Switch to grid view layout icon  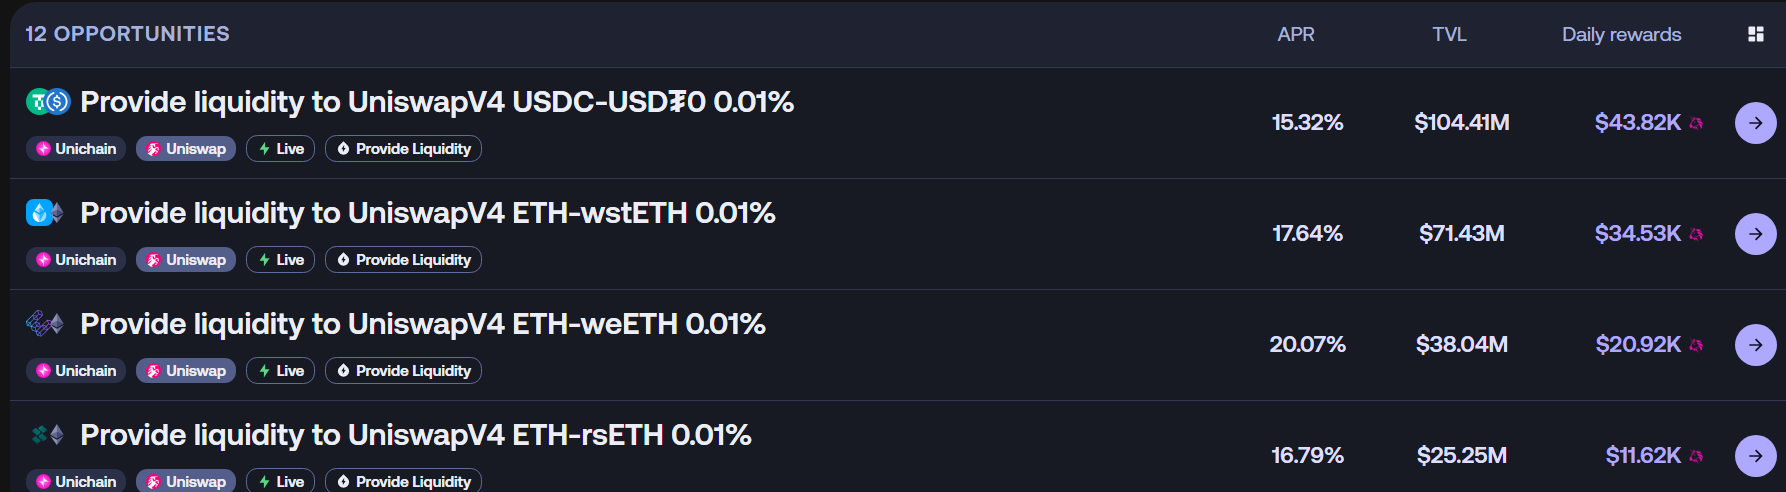pos(1755,34)
